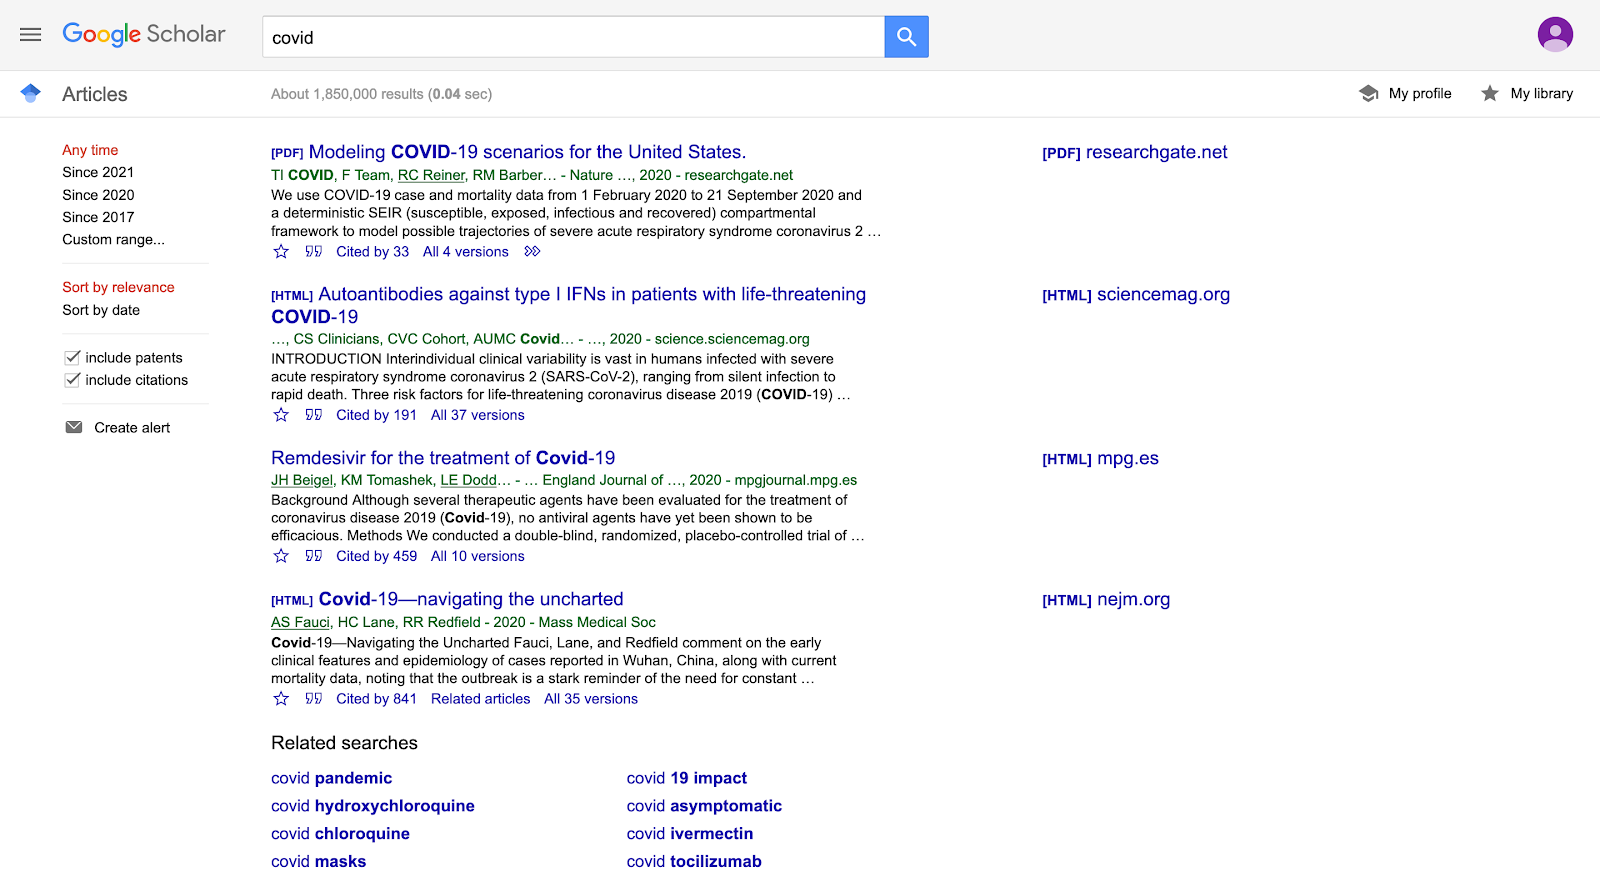Click the Articles scholar cap icon
1600x882 pixels.
click(31, 93)
